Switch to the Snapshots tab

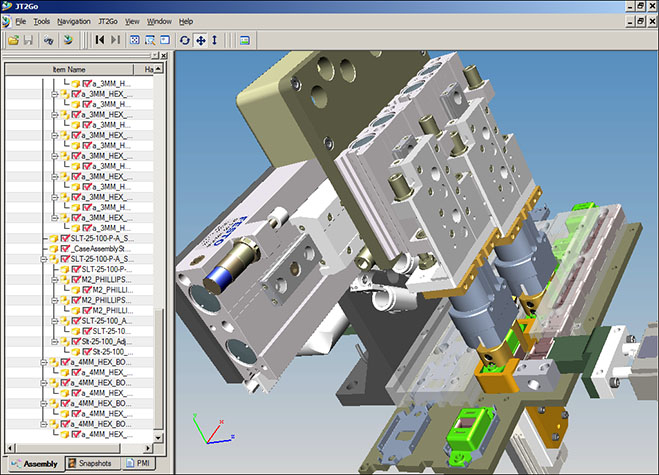point(90,464)
